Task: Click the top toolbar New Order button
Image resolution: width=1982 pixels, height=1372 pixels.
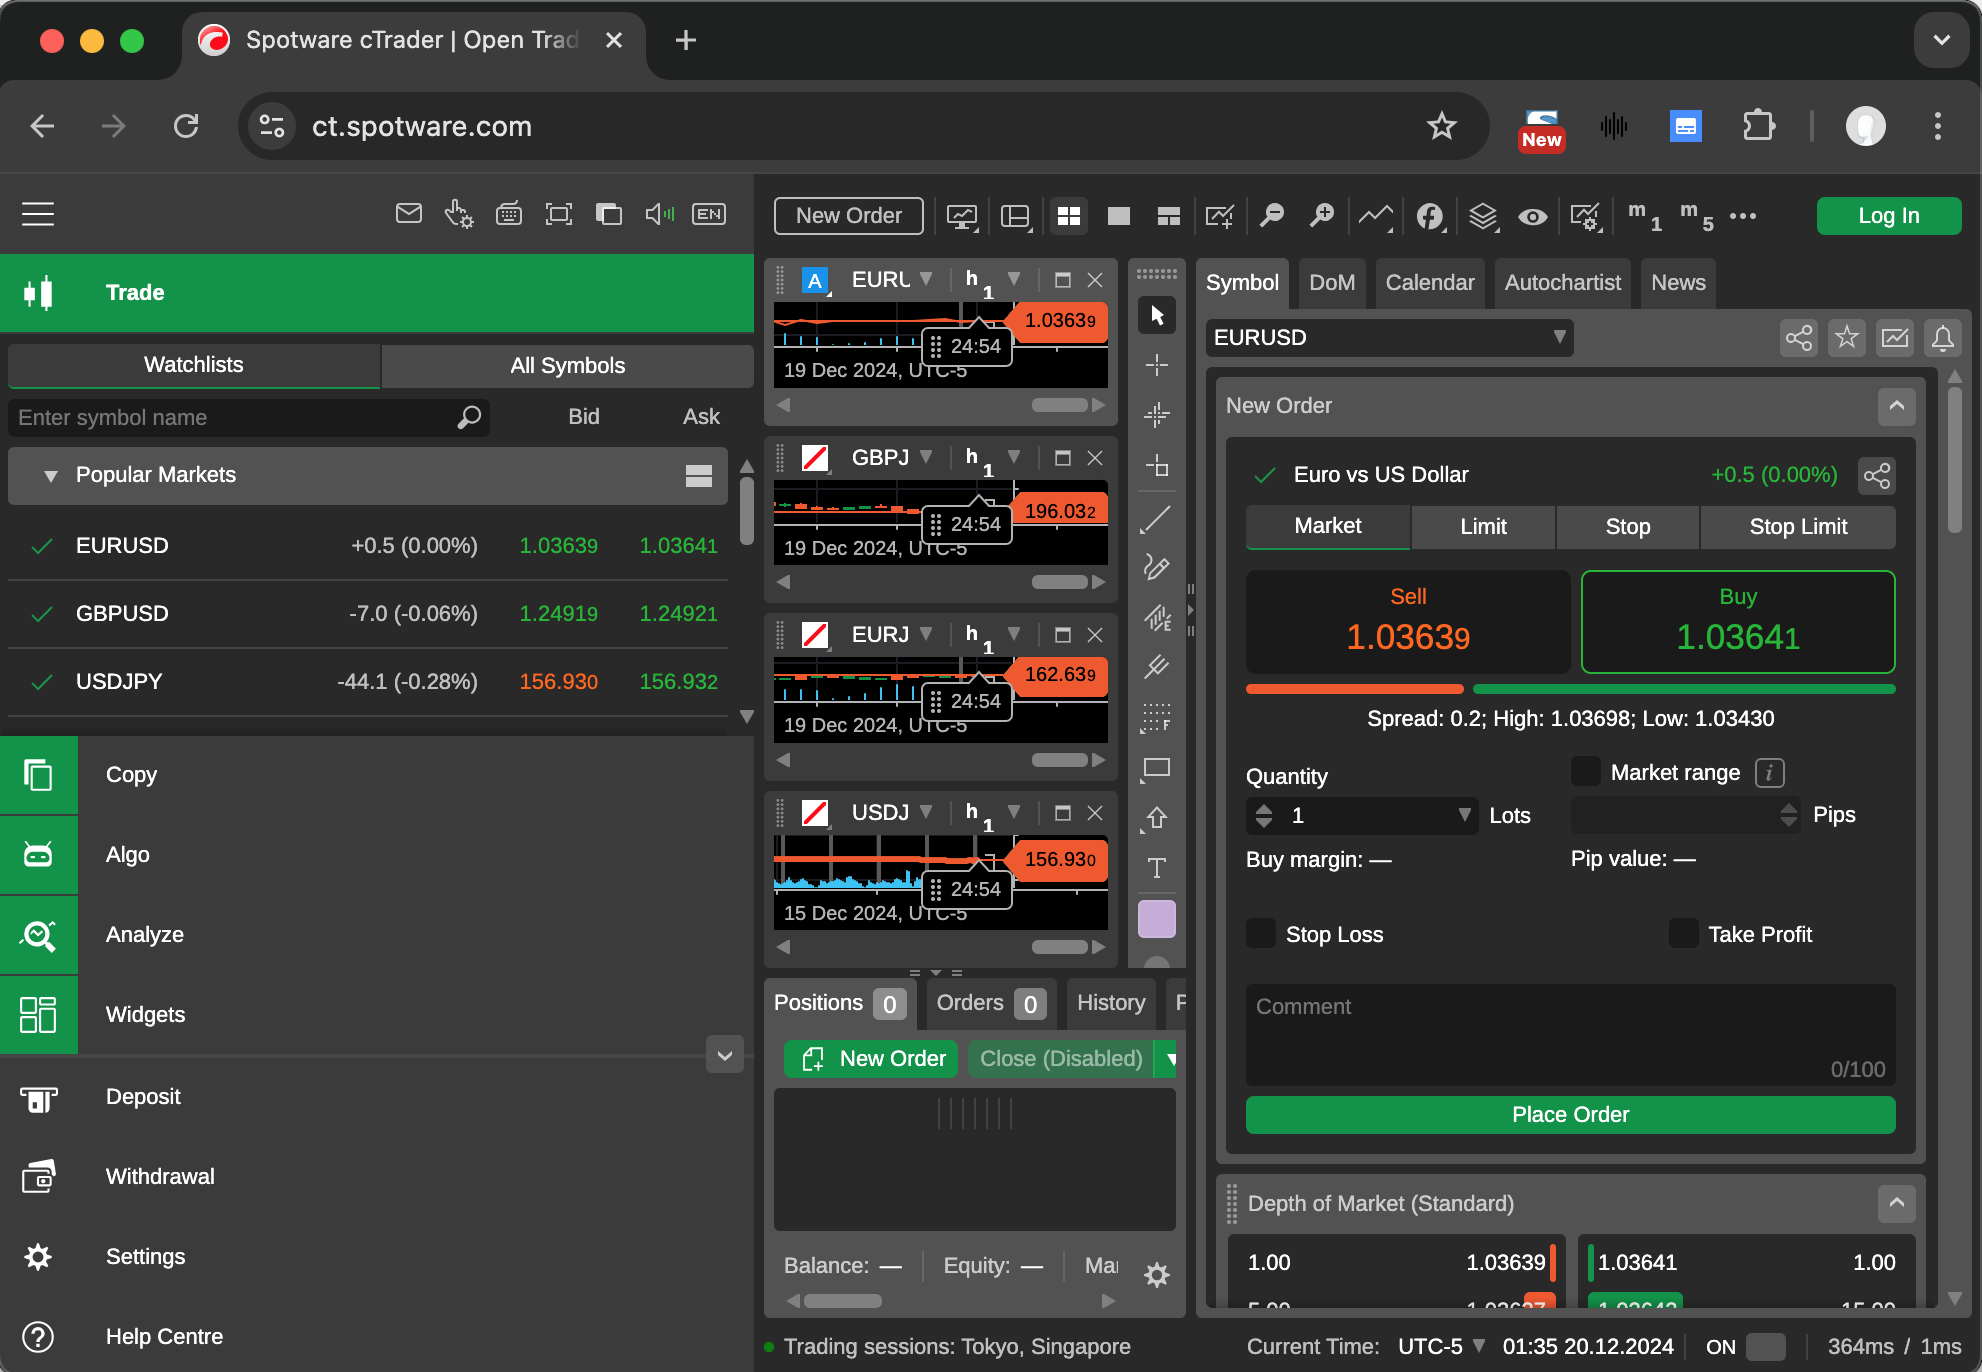Action: tap(849, 216)
